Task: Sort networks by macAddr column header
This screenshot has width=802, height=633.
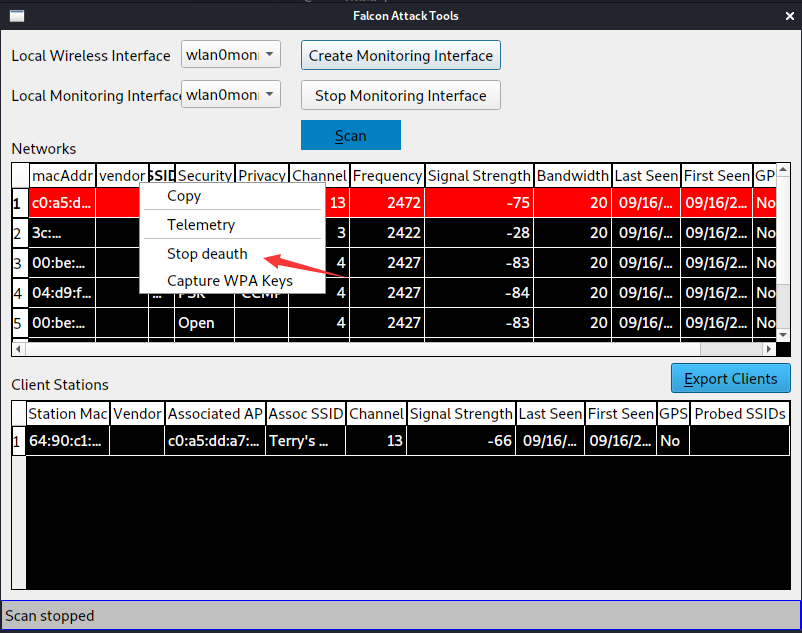Action: coord(62,175)
